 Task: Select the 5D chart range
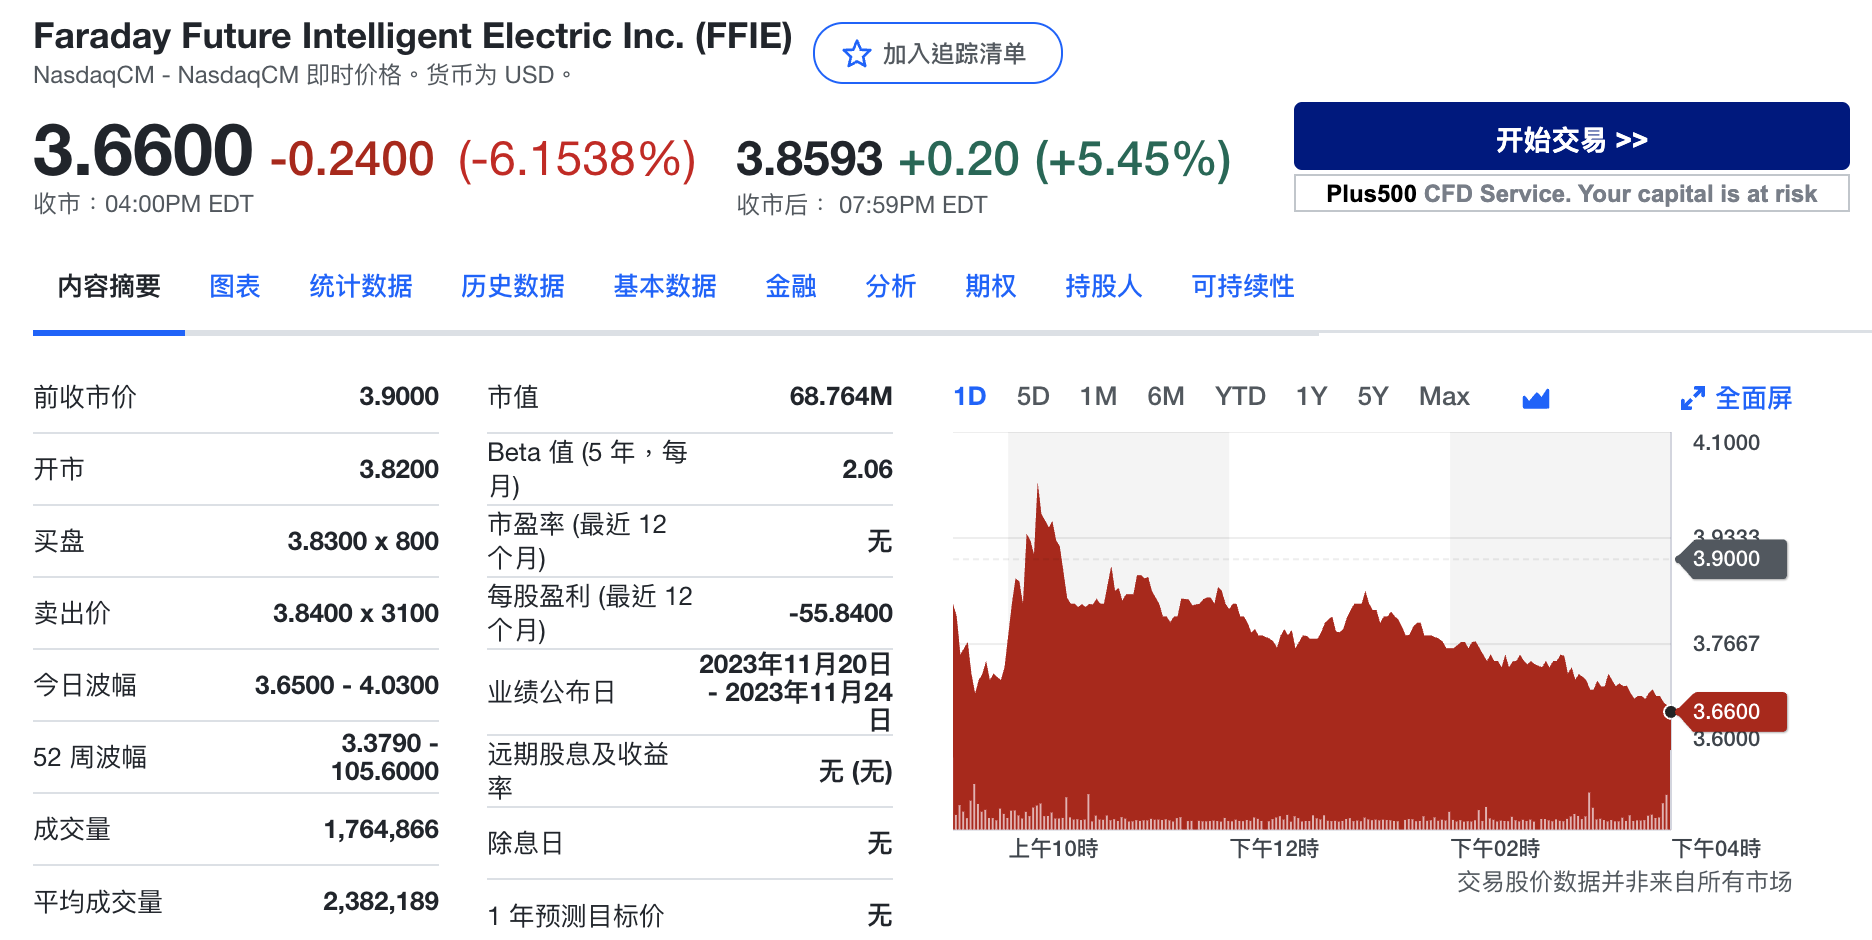1033,396
